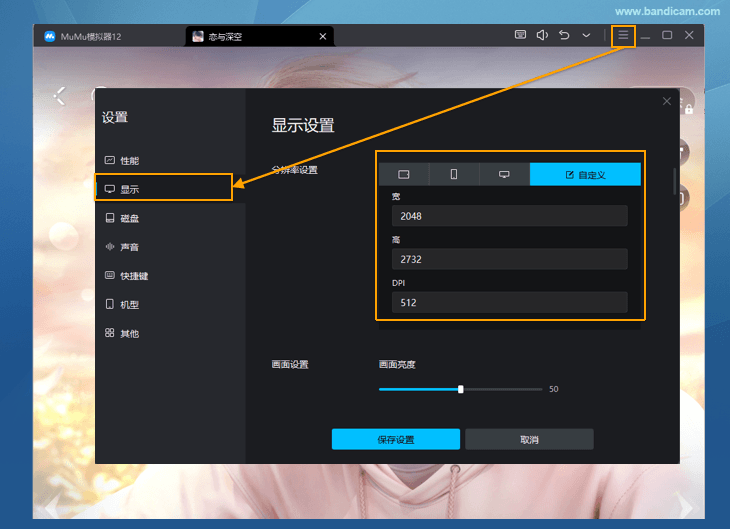
Task: Click the 恋与深空 game thumbnail icon
Action: 198,36
